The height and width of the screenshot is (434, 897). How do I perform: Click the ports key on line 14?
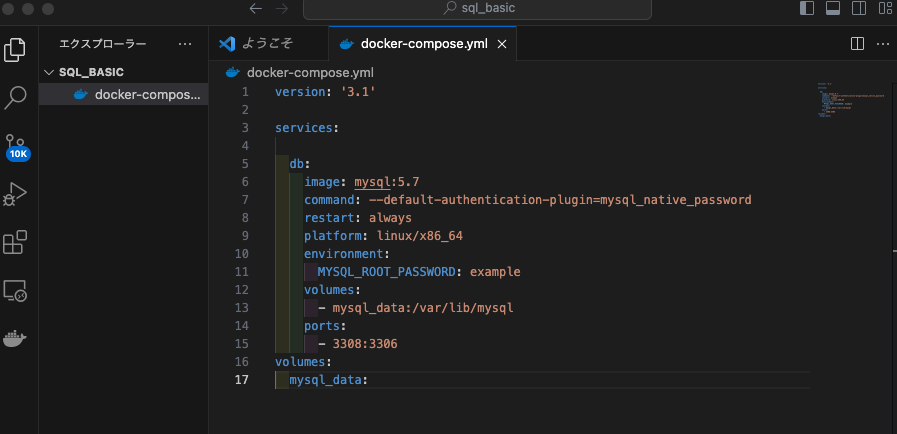(322, 326)
